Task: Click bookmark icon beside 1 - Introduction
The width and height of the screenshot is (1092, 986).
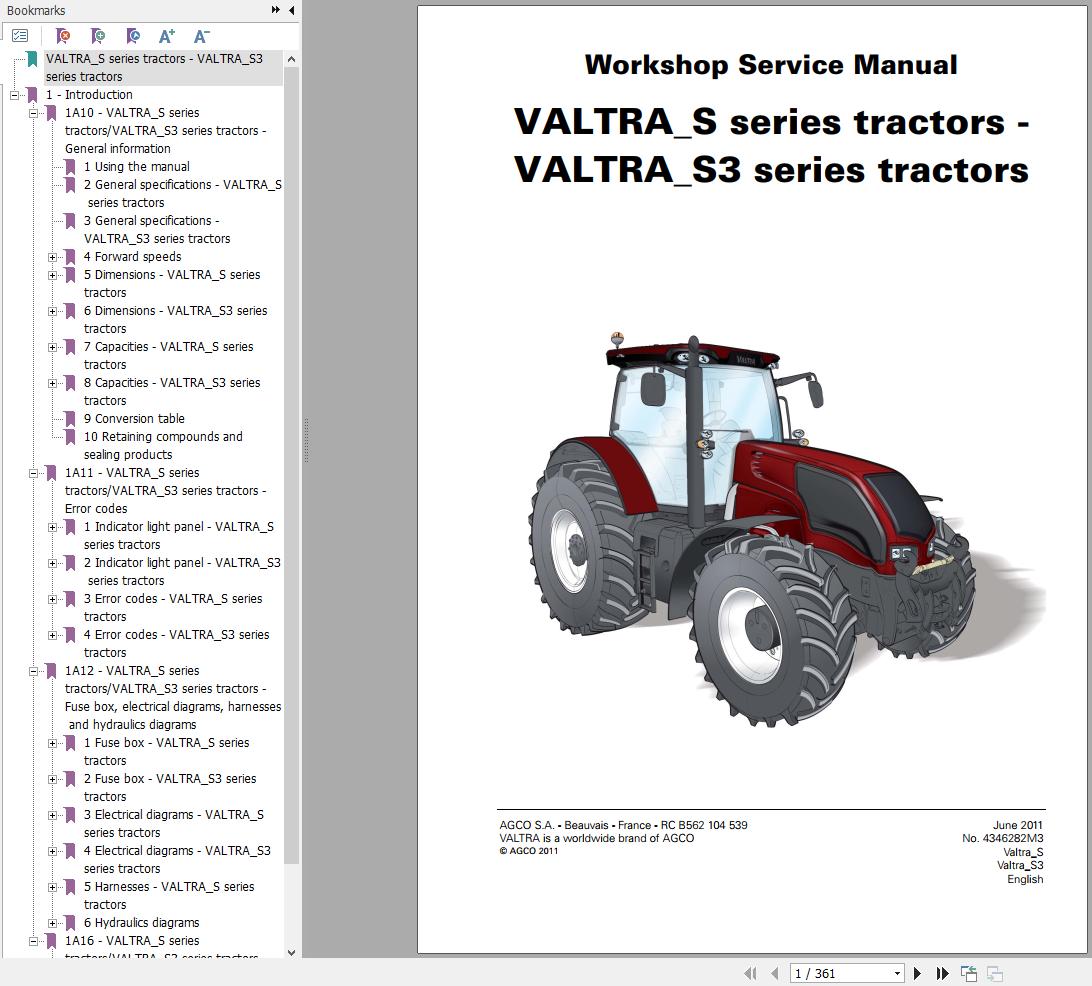Action: click(32, 95)
